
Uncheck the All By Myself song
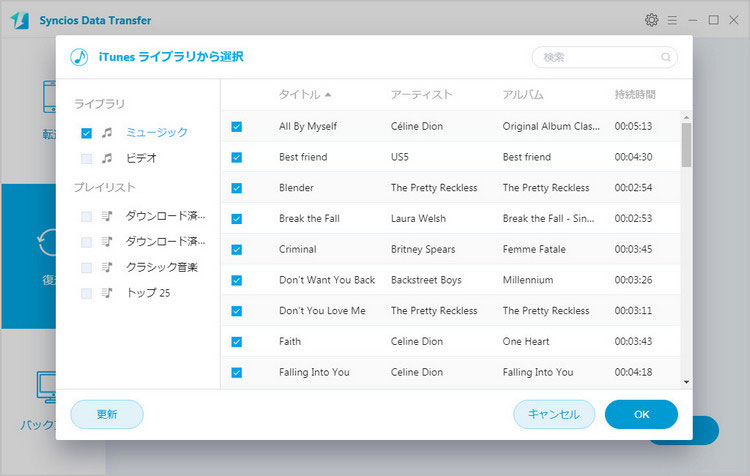pyautogui.click(x=237, y=127)
